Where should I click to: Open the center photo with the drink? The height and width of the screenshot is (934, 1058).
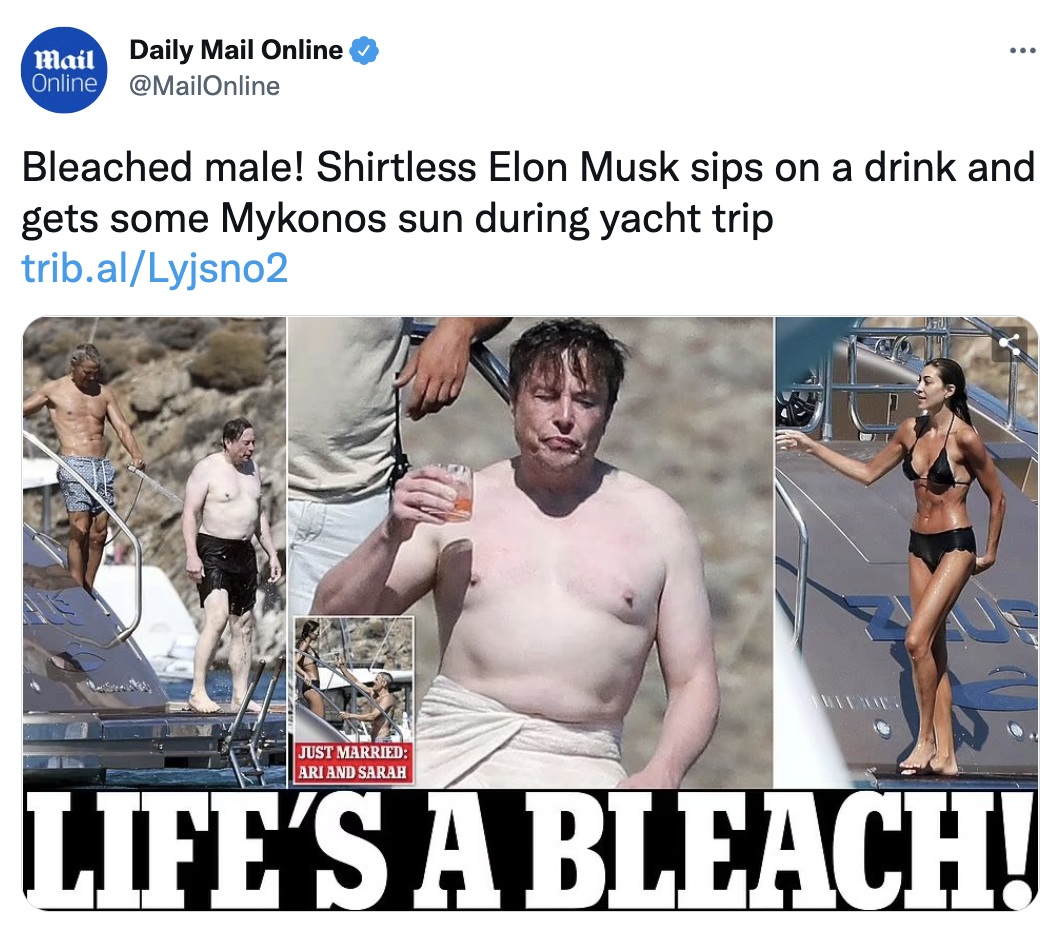(530, 552)
